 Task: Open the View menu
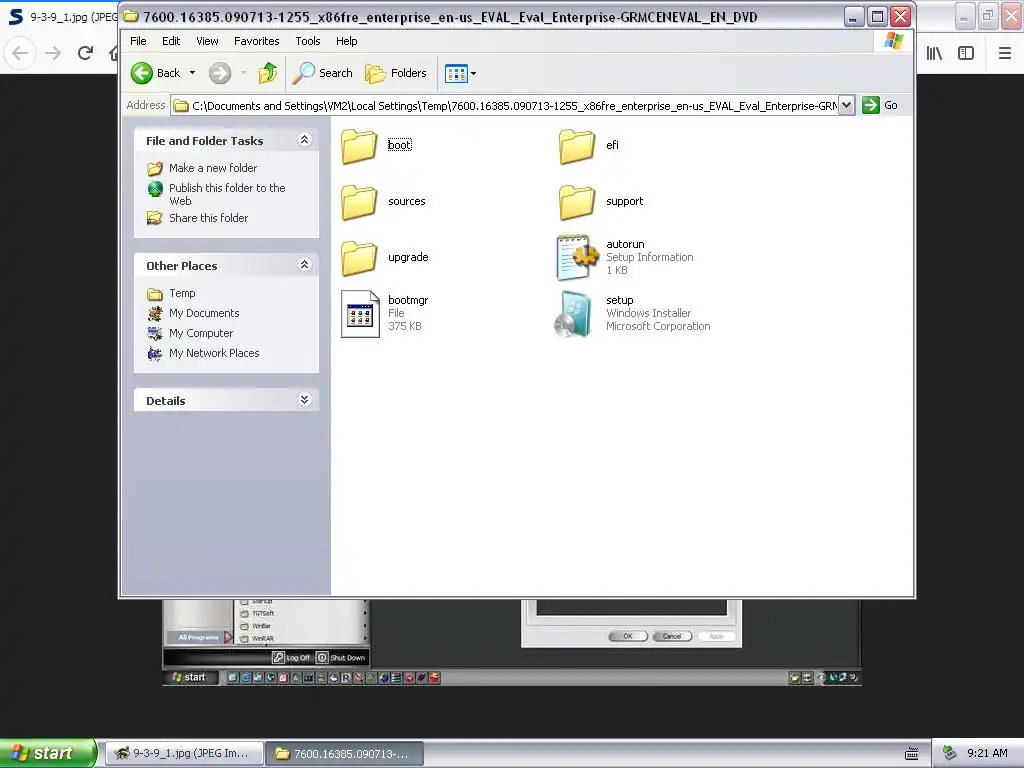click(208, 41)
